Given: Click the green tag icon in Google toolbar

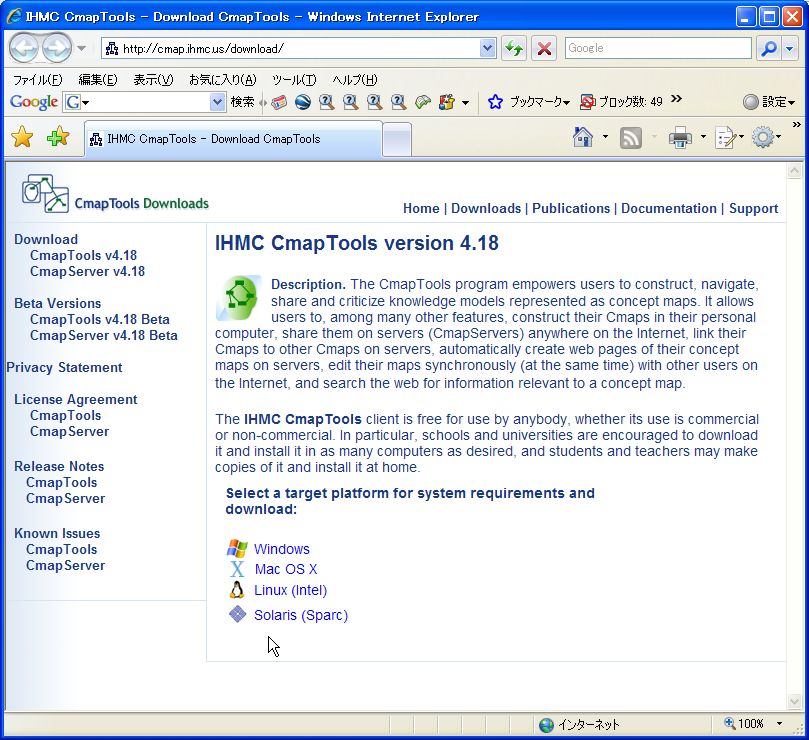Looking at the screenshot, I should [423, 102].
